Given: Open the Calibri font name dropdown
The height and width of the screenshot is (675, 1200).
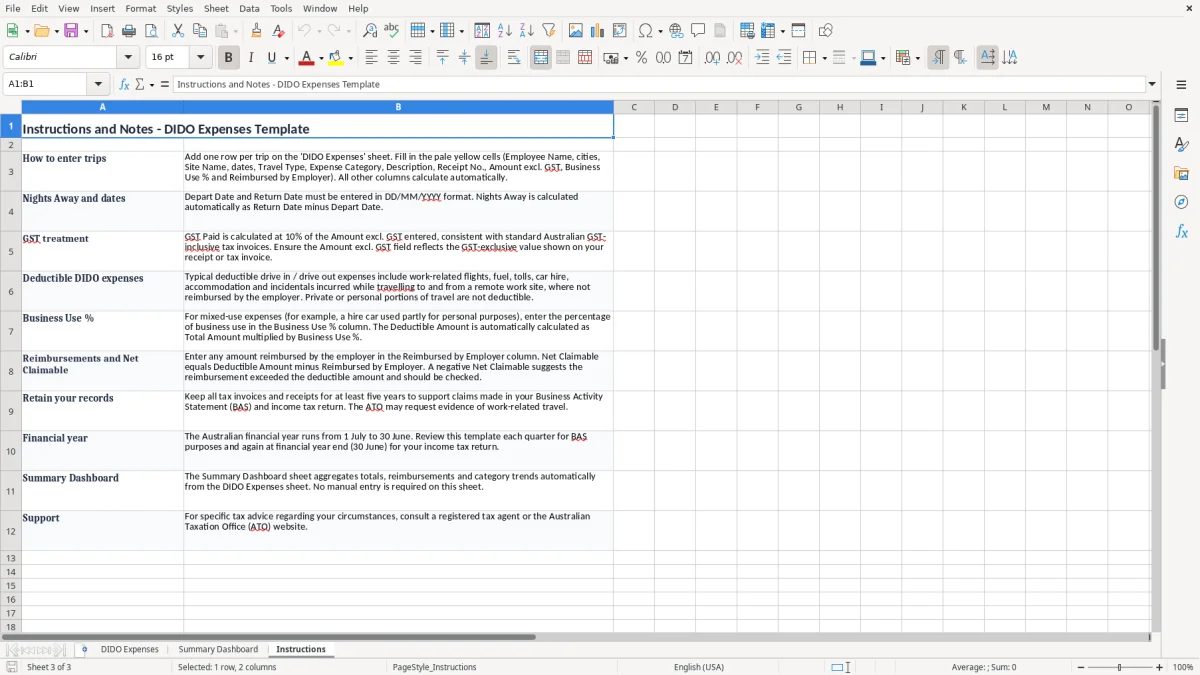Looking at the screenshot, I should coord(128,58).
